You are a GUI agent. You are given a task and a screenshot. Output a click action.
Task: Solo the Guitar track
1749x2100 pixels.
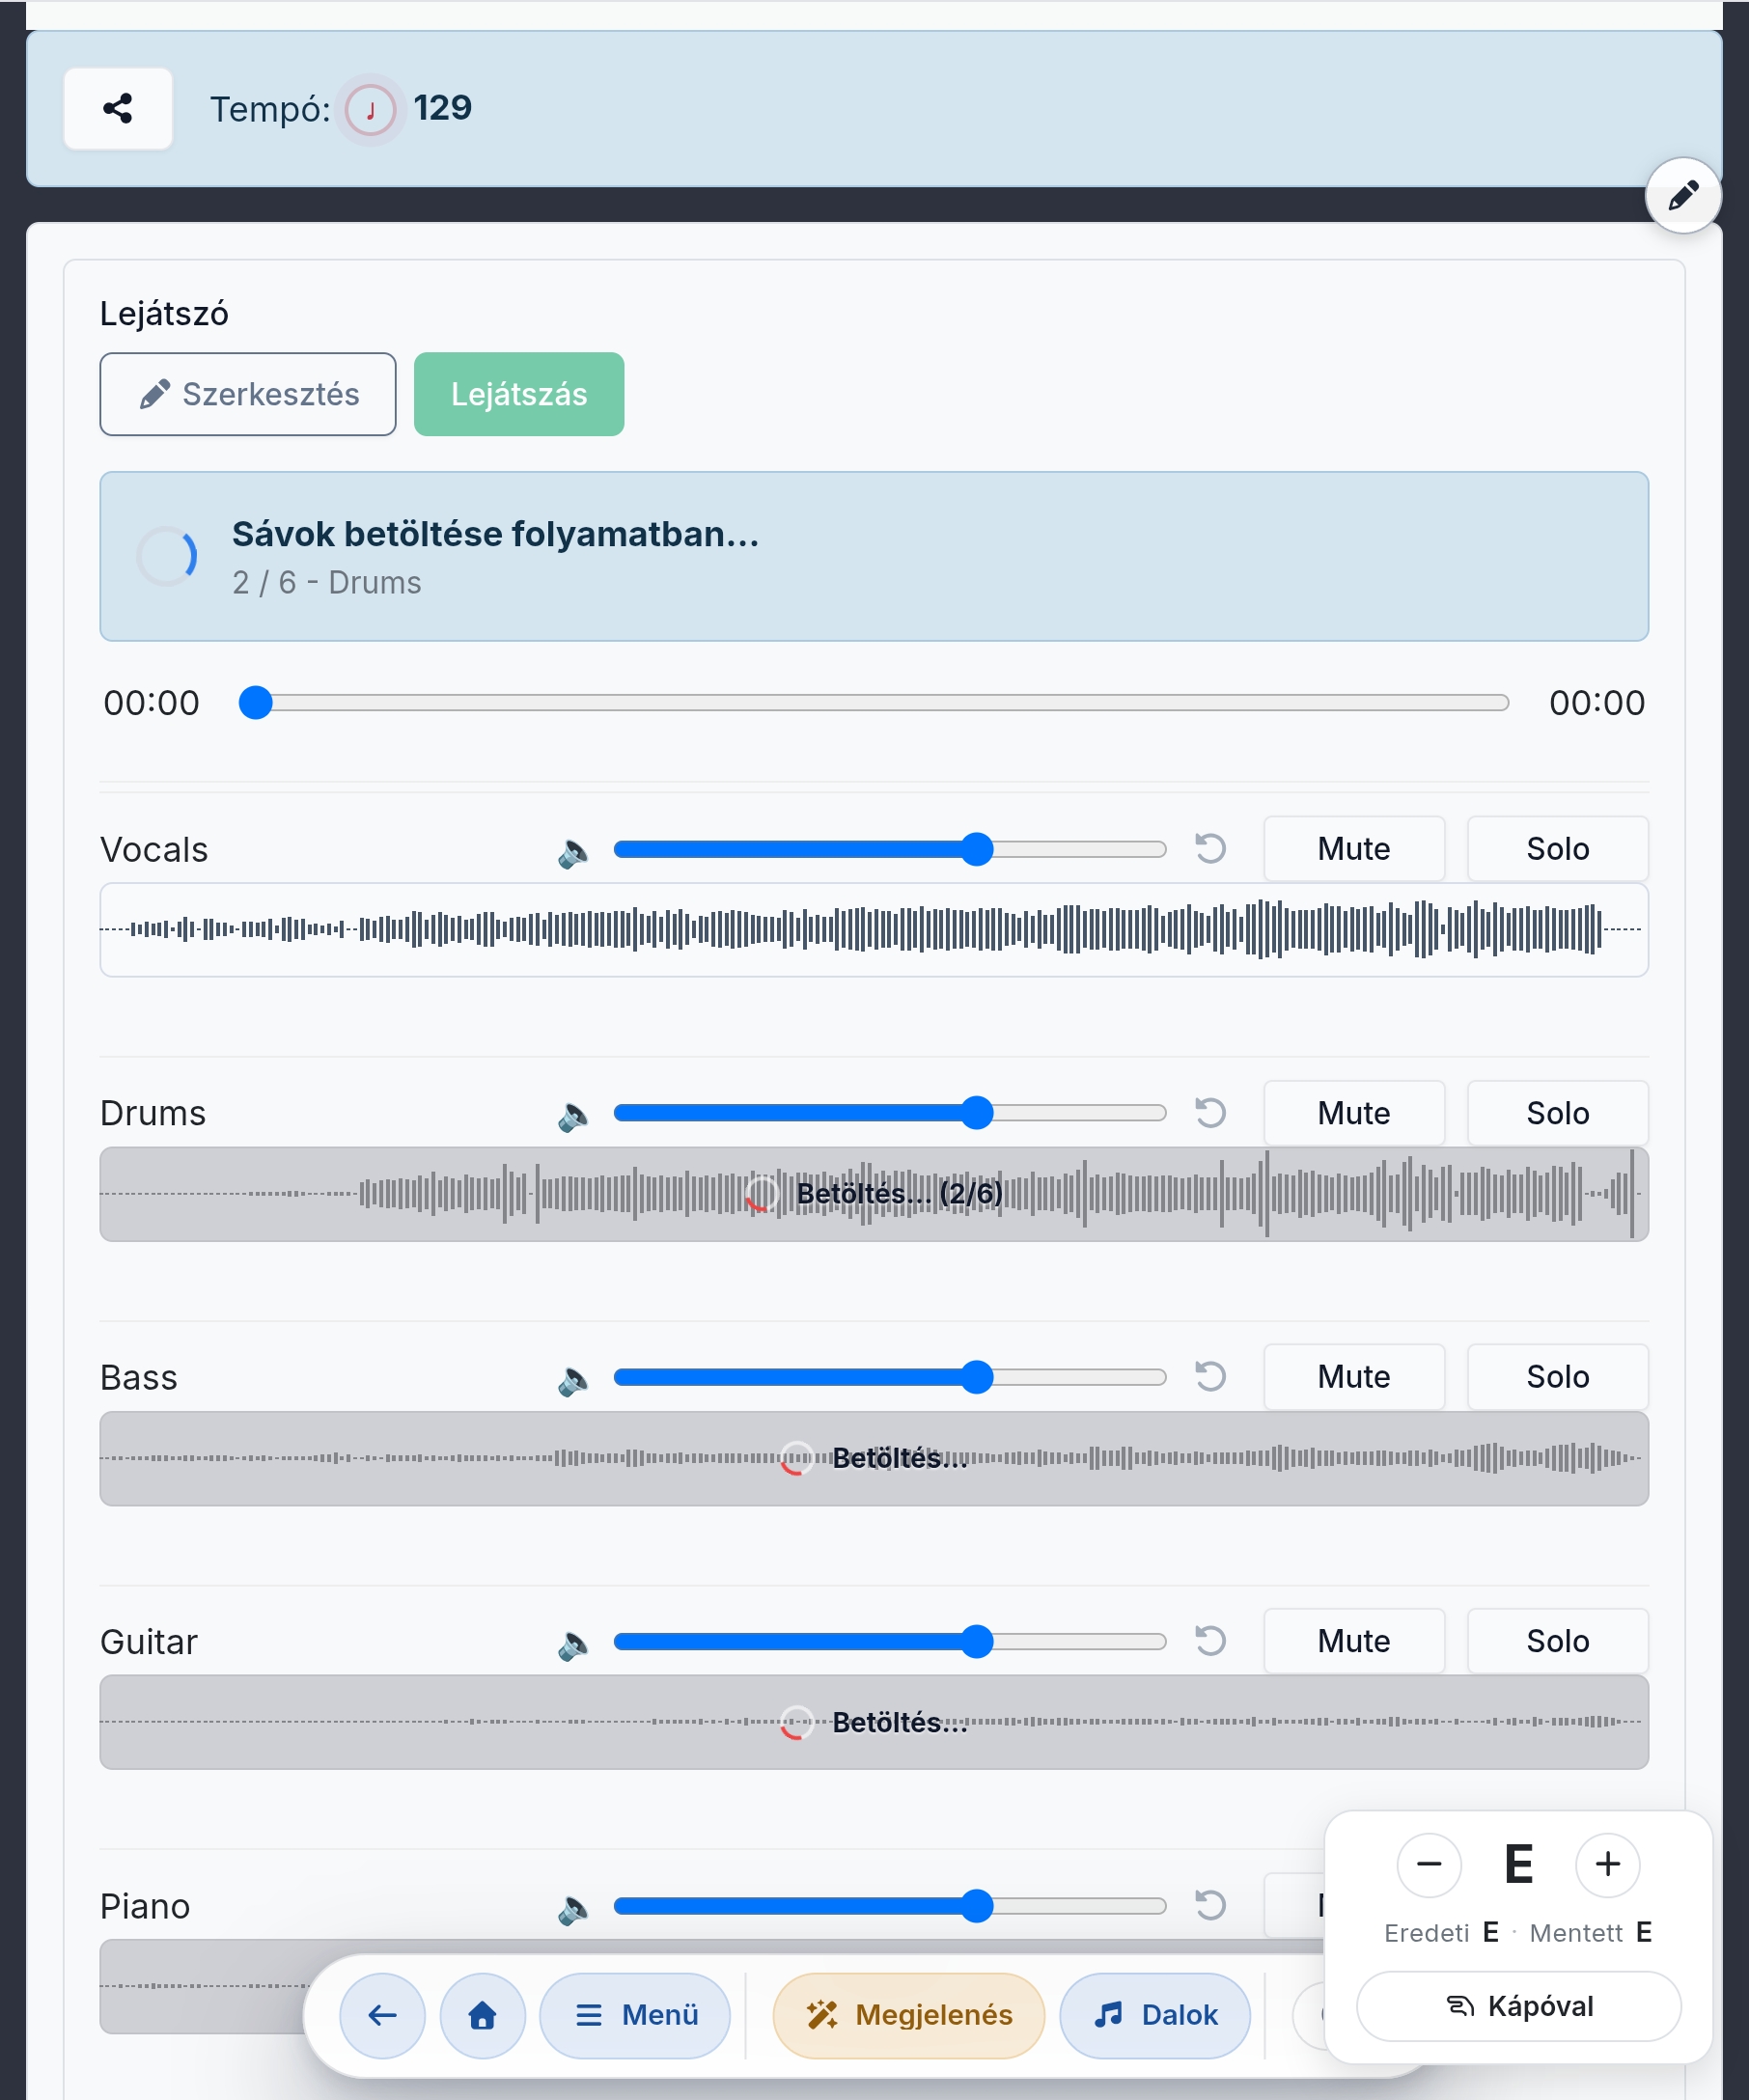coord(1557,1641)
